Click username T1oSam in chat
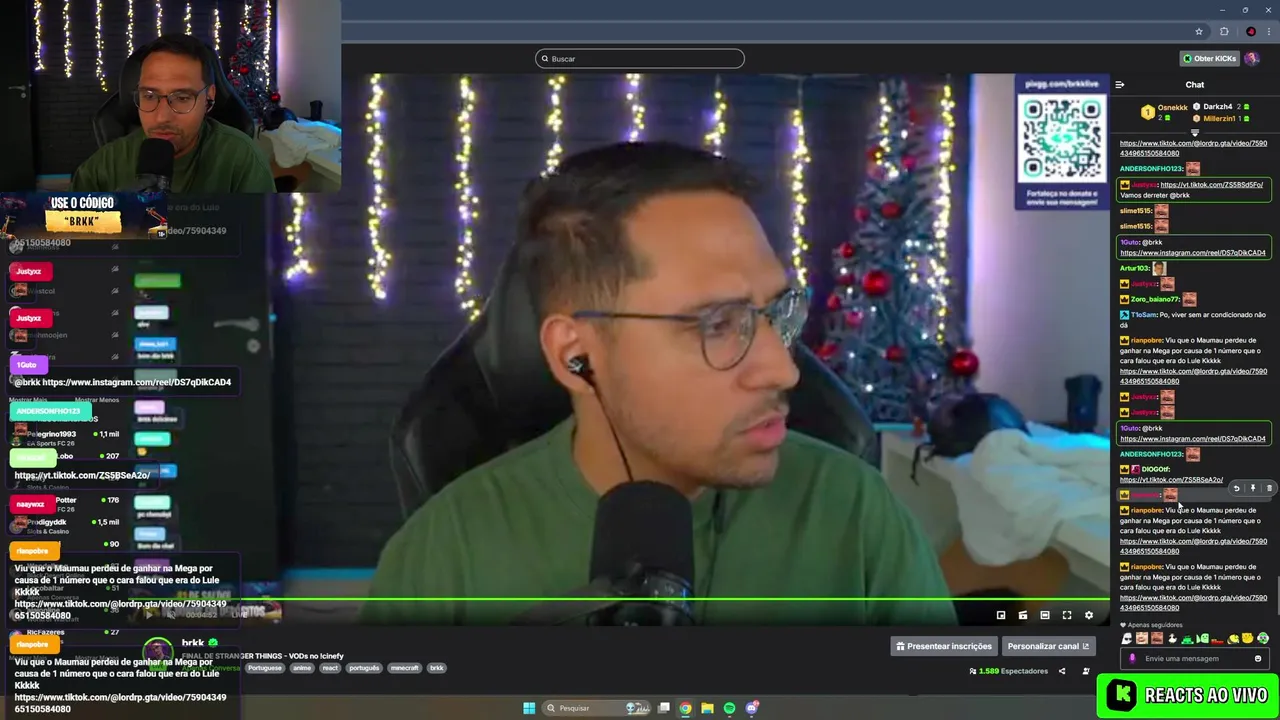The height and width of the screenshot is (720, 1280). (1143, 315)
